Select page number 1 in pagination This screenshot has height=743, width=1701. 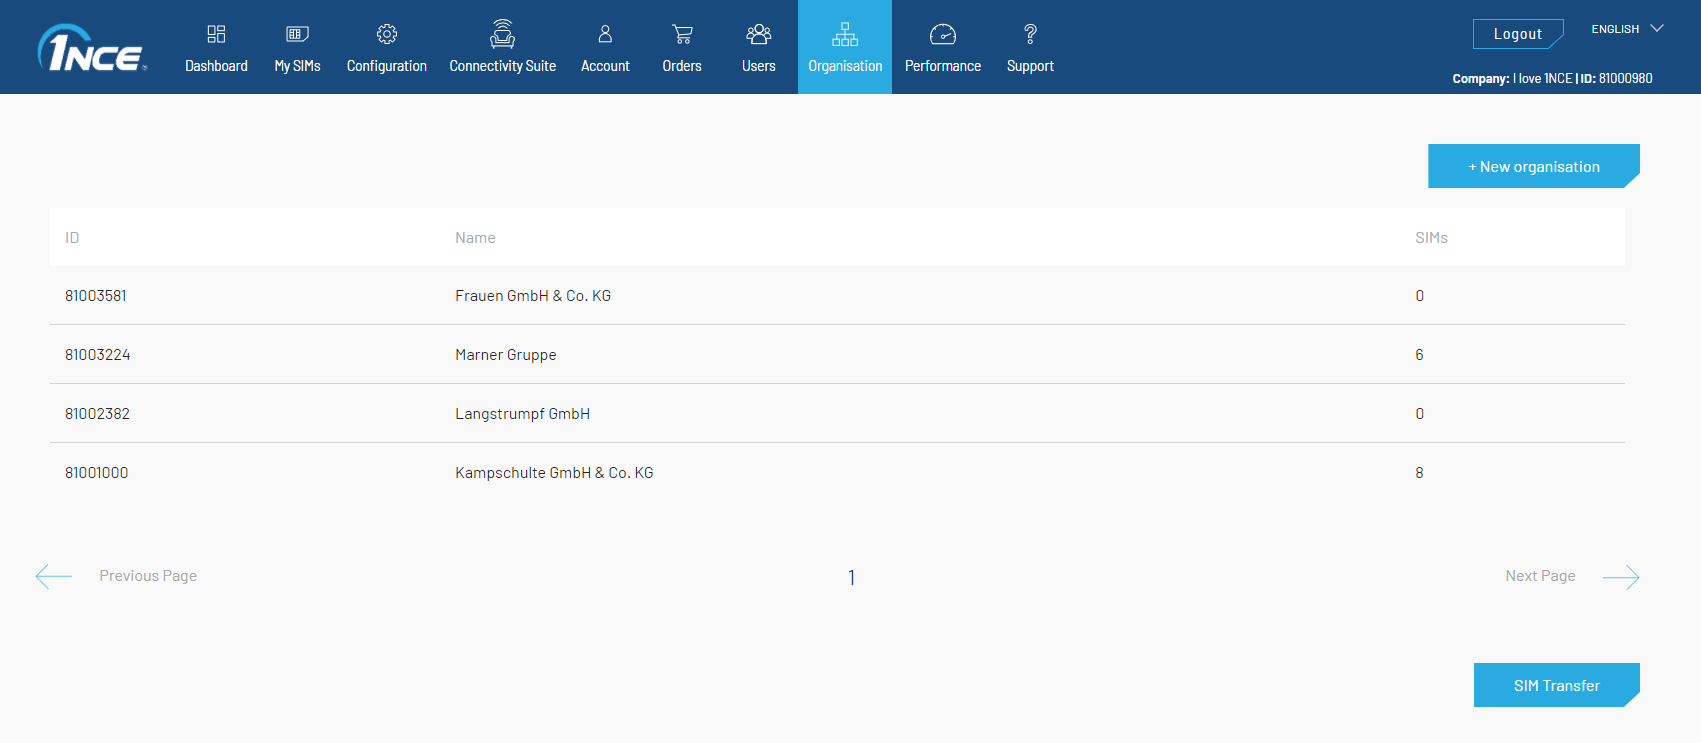pyautogui.click(x=851, y=578)
